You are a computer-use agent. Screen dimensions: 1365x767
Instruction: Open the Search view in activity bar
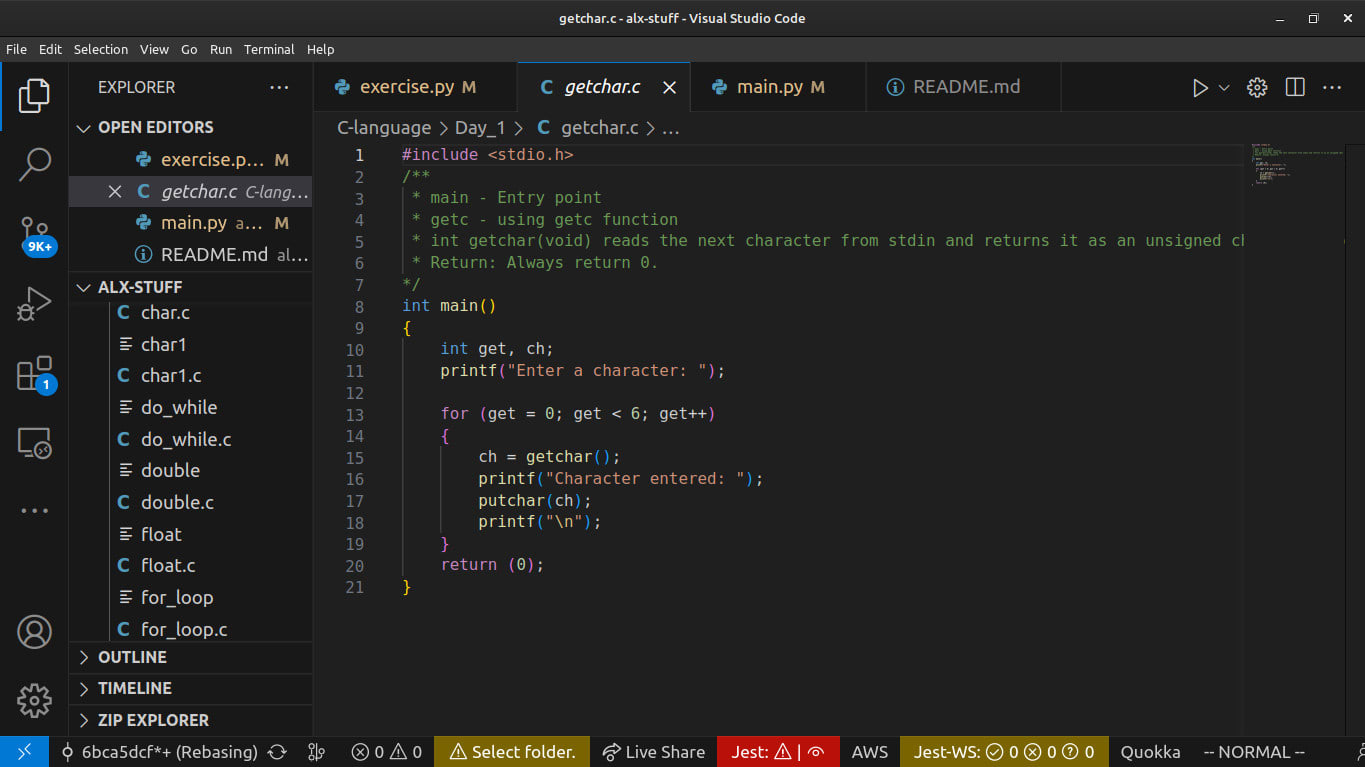point(34,164)
